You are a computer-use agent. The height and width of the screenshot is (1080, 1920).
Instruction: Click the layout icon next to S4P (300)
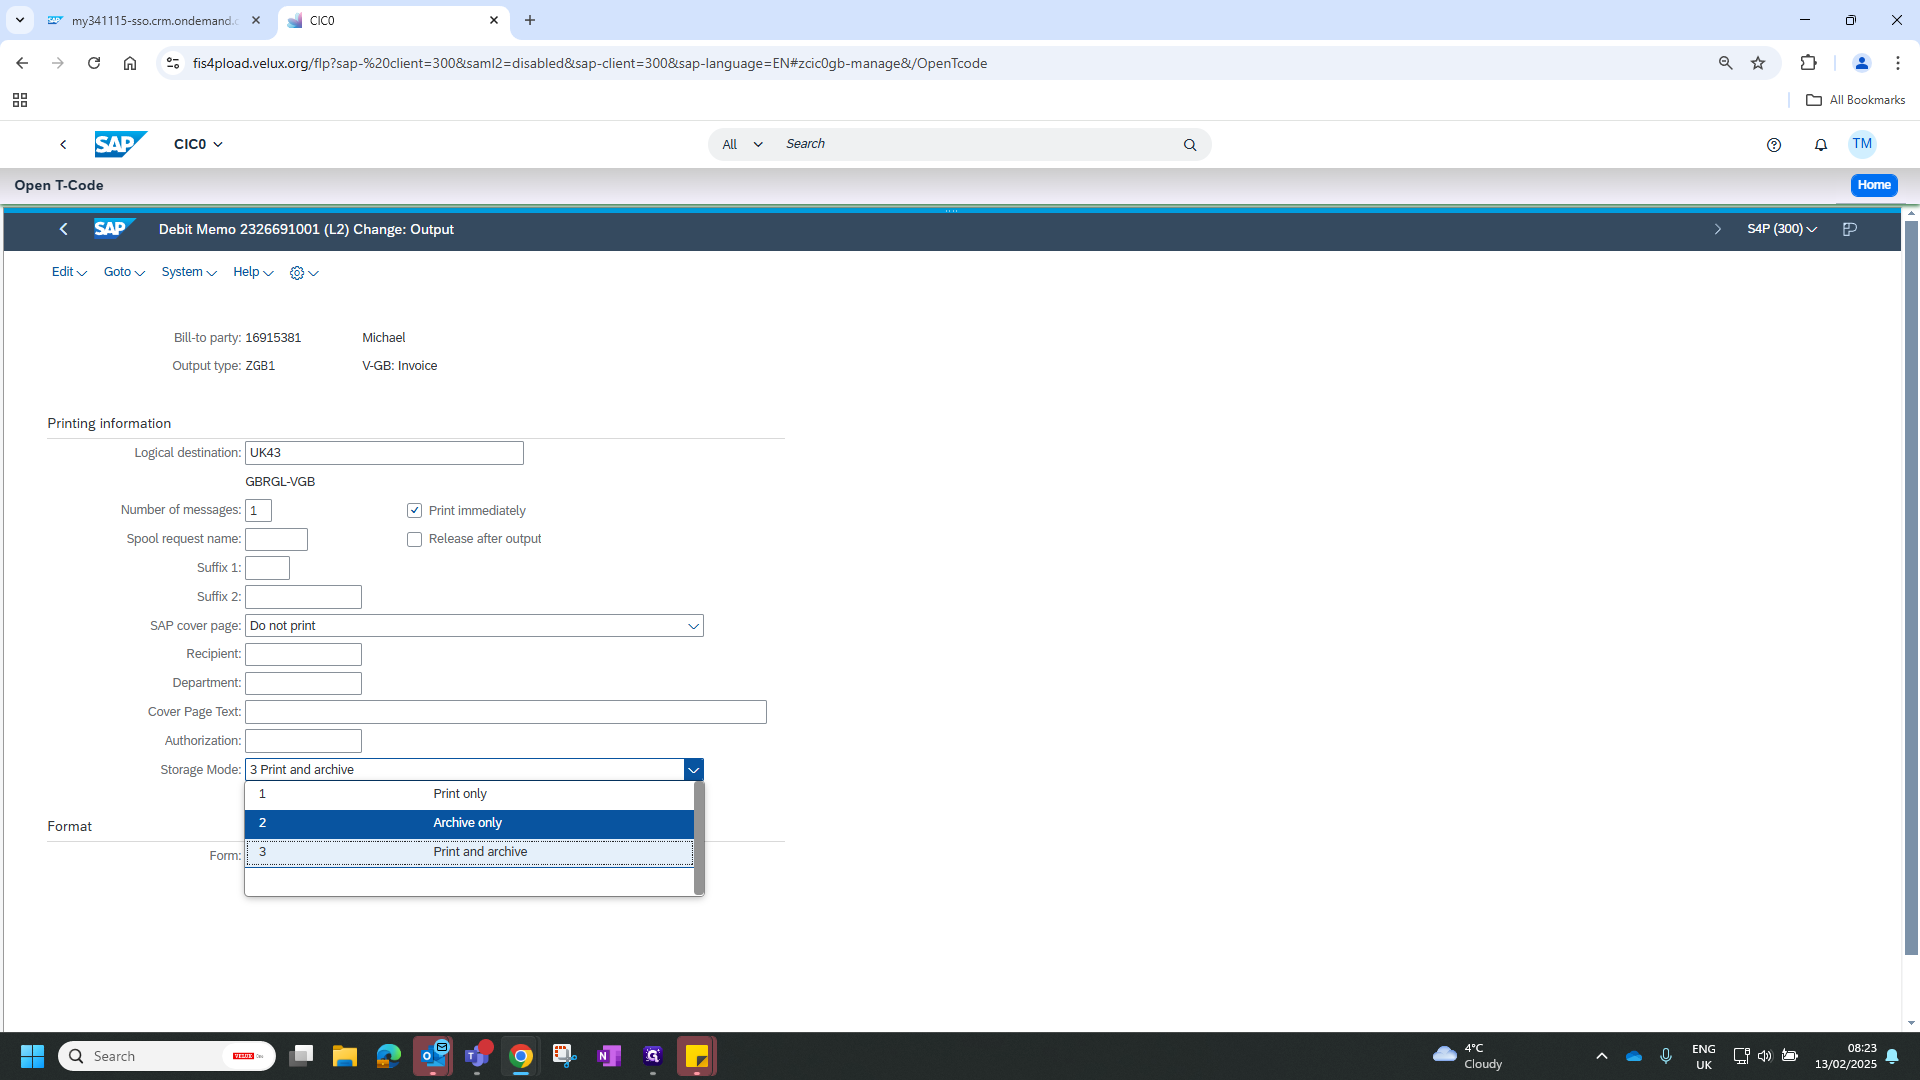[1850, 229]
